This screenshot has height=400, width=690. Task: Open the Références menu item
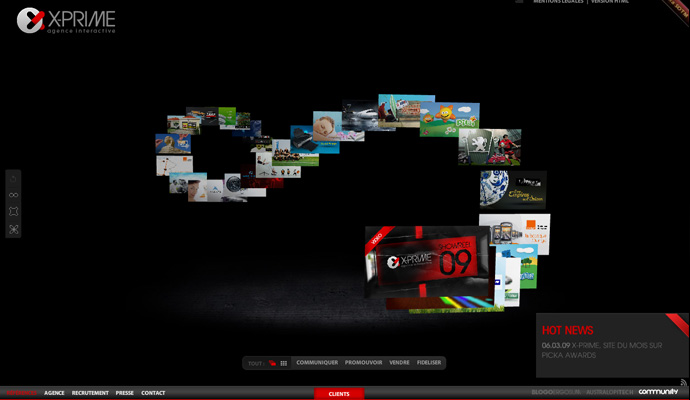click(x=22, y=393)
